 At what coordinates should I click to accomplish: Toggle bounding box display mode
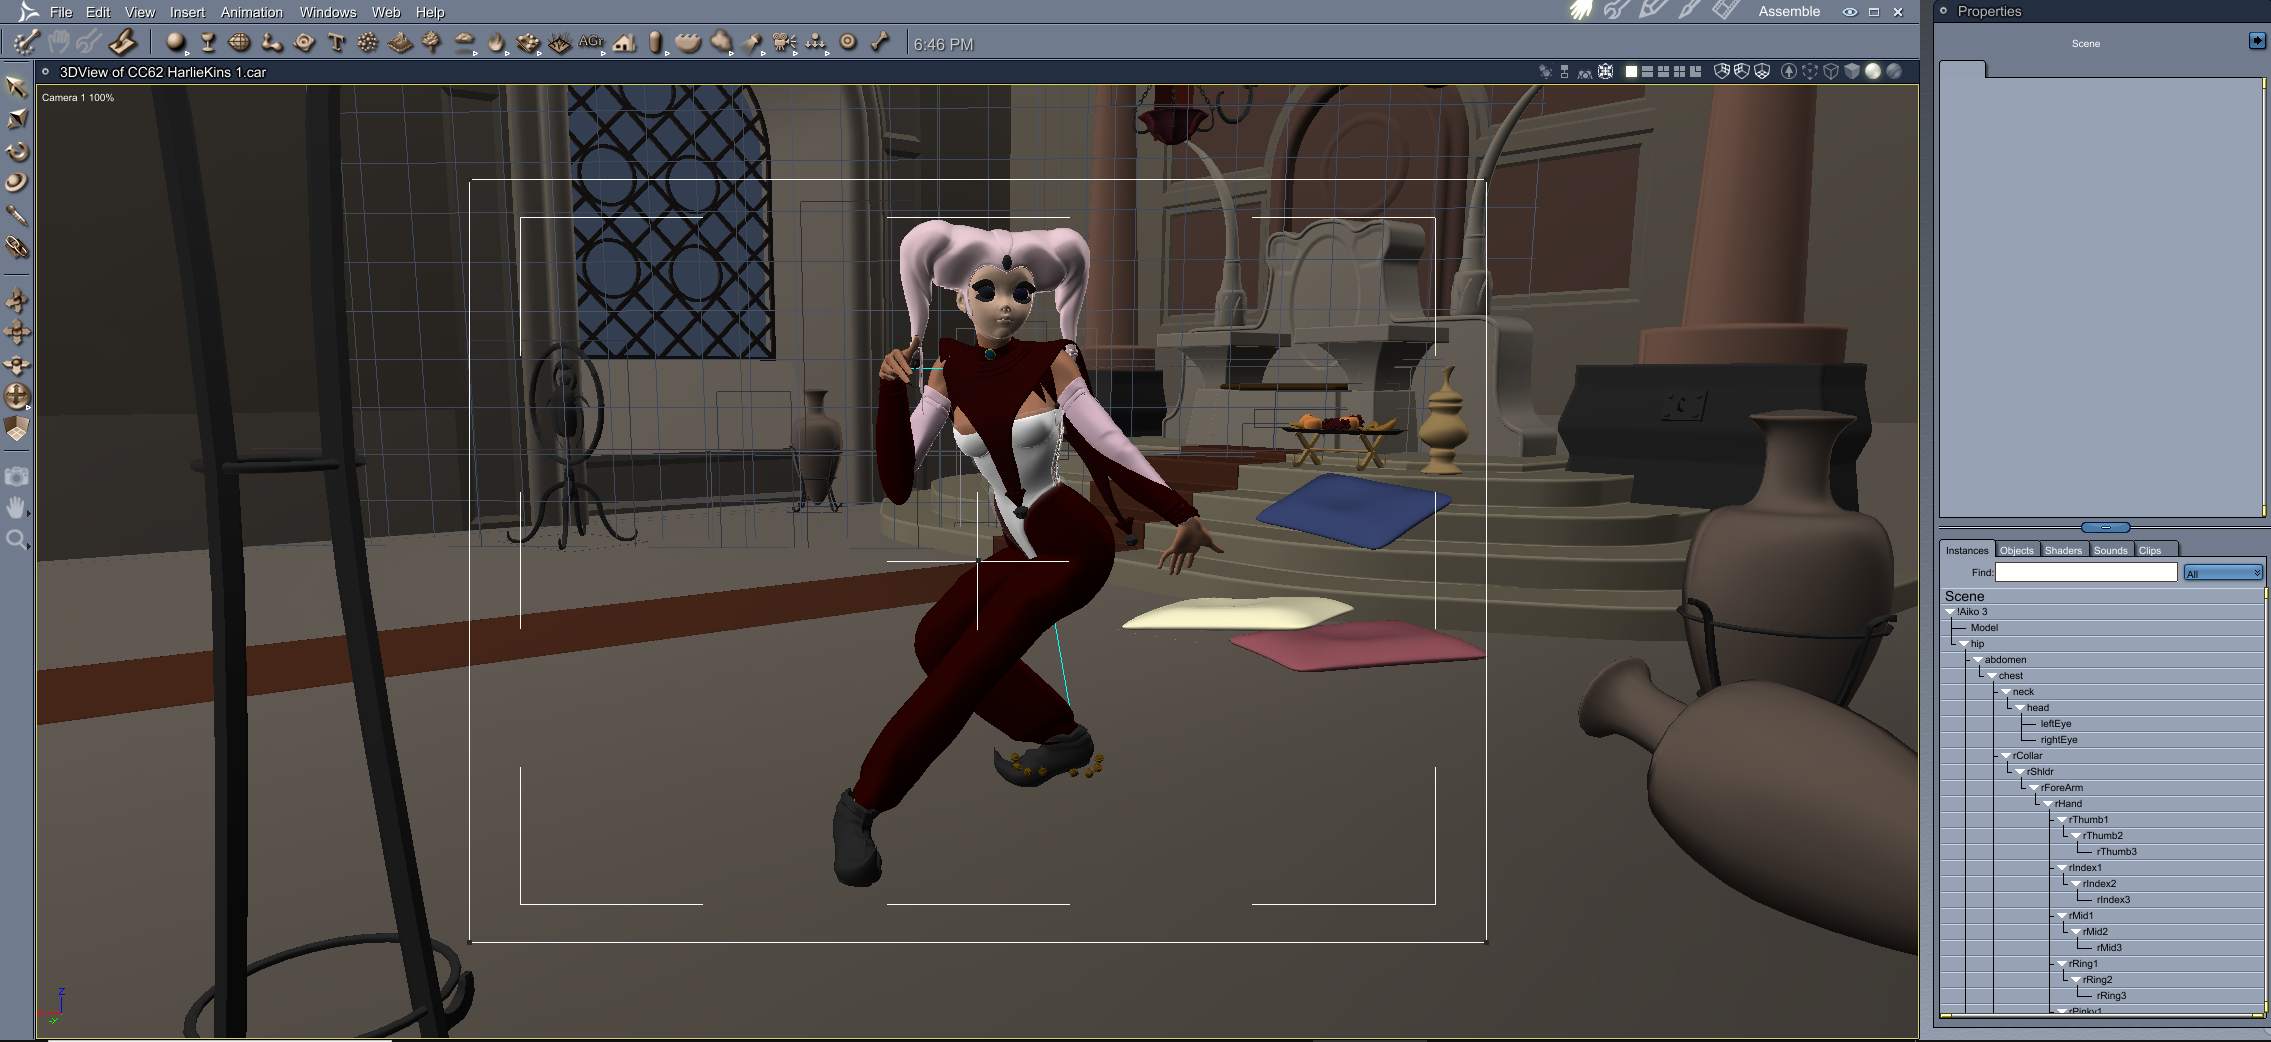pyautogui.click(x=1810, y=71)
